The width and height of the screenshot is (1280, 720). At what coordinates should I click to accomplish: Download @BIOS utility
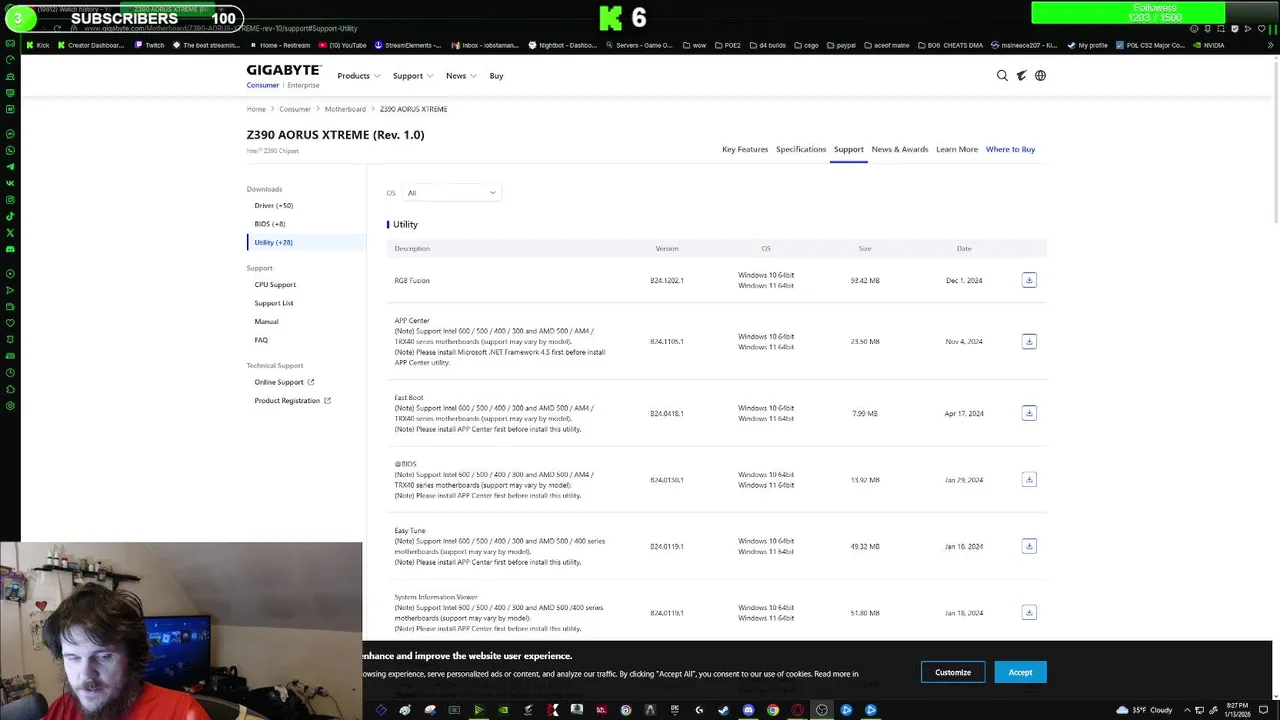click(1029, 479)
